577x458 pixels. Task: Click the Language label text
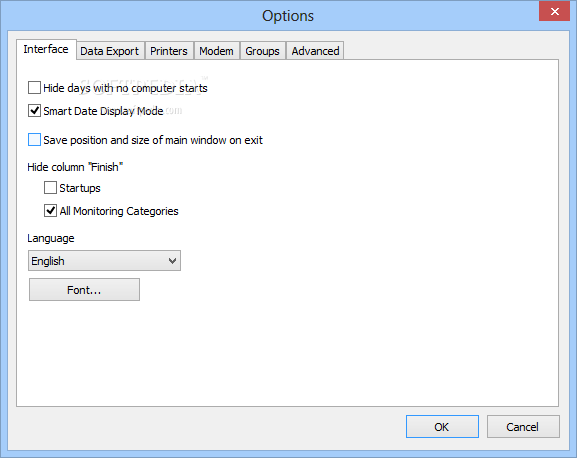pos(51,238)
